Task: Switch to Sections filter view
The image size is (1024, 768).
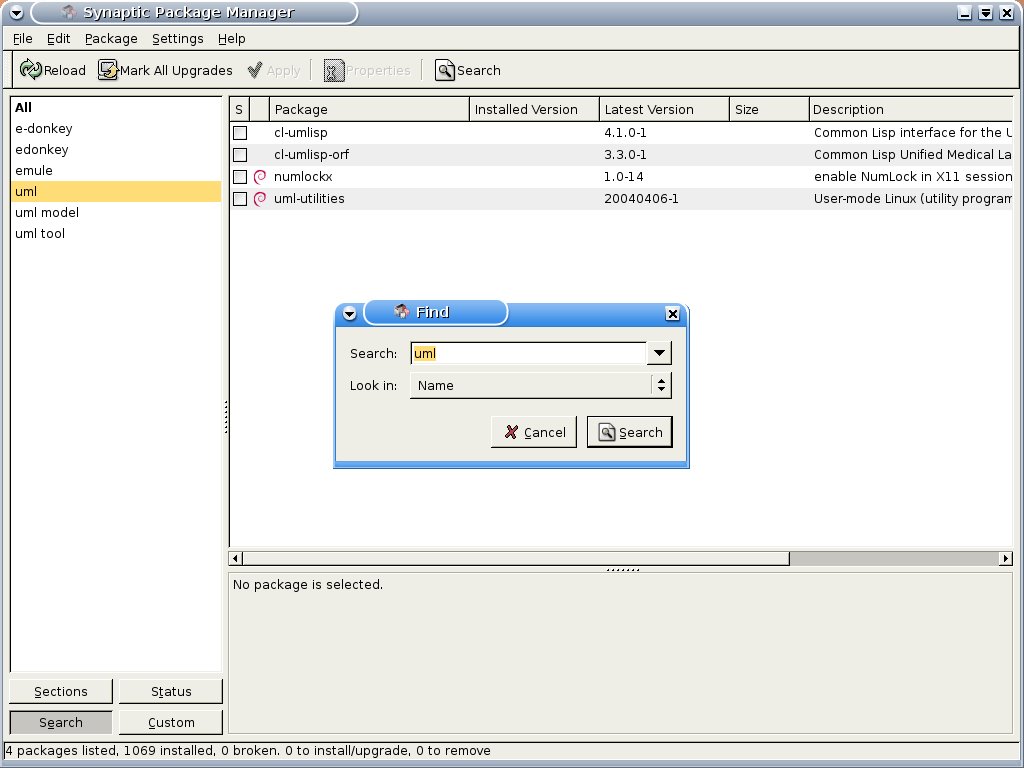Action: (61, 691)
